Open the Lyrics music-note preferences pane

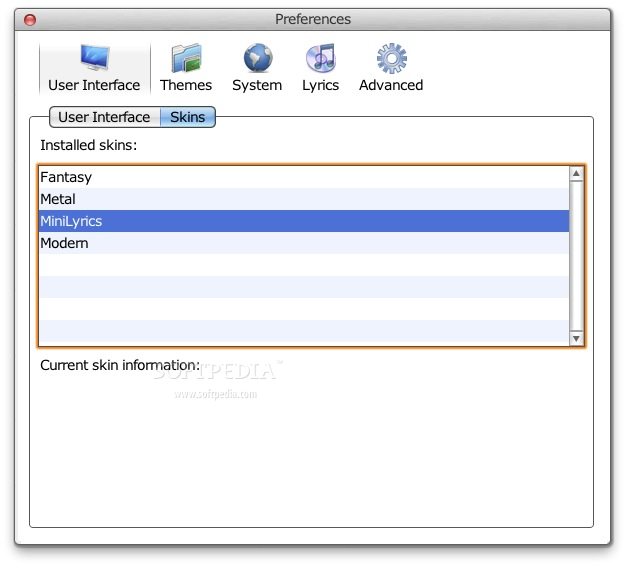click(320, 68)
